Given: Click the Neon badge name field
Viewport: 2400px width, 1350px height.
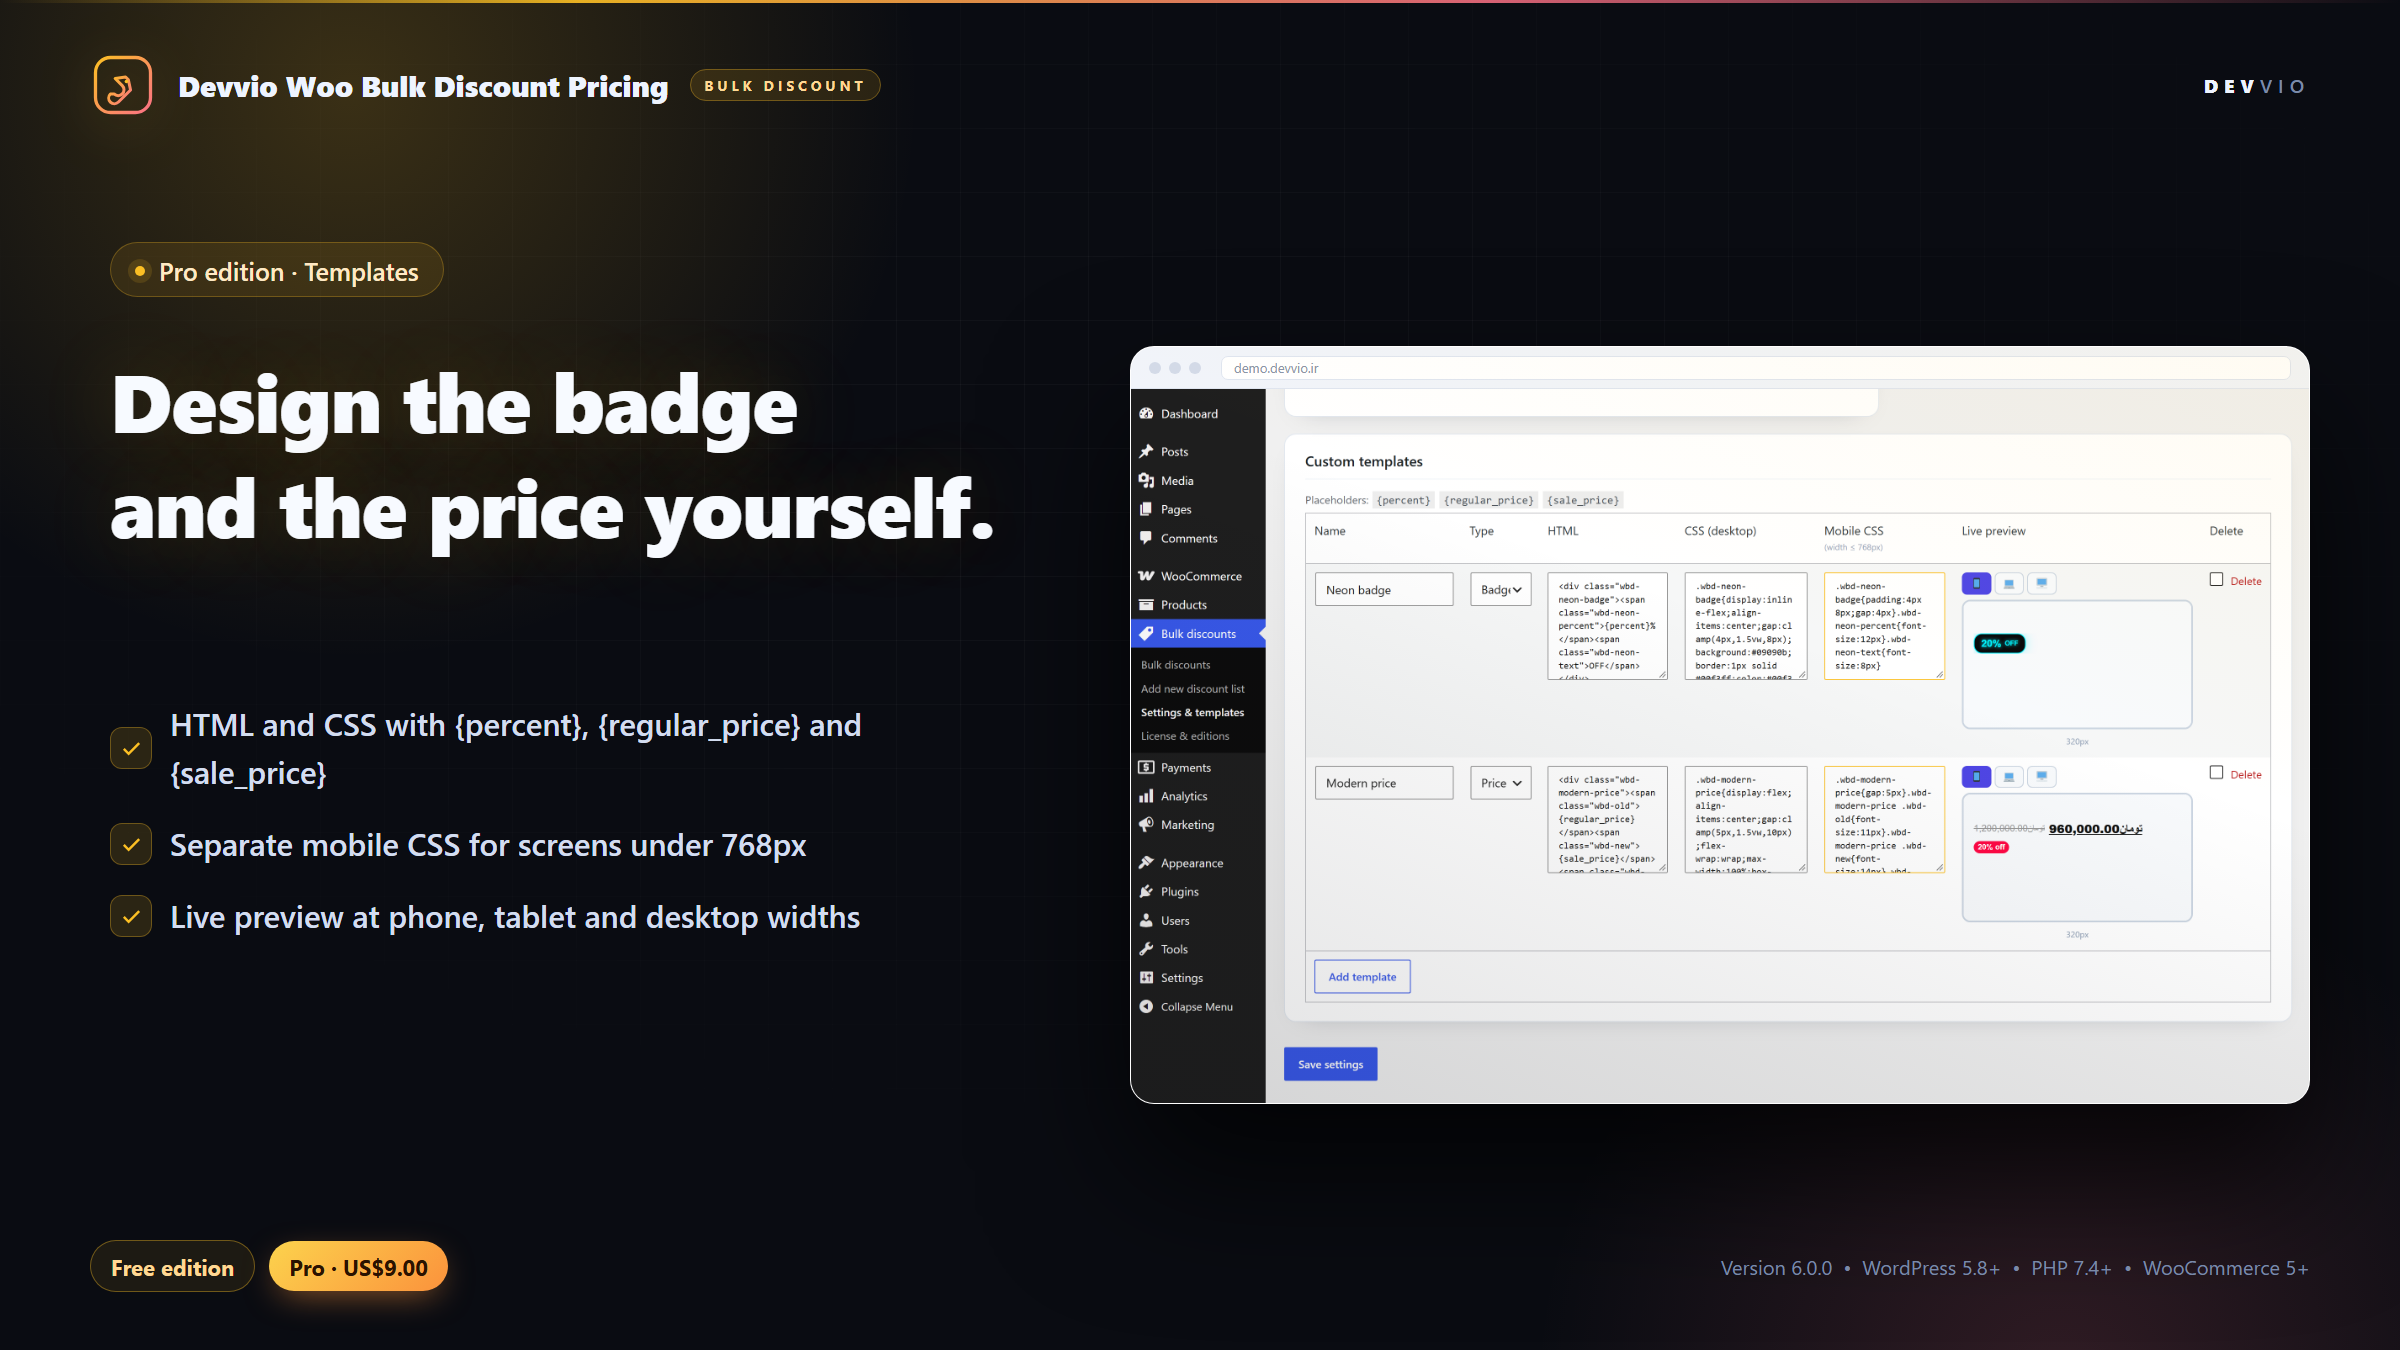Looking at the screenshot, I should tap(1384, 590).
